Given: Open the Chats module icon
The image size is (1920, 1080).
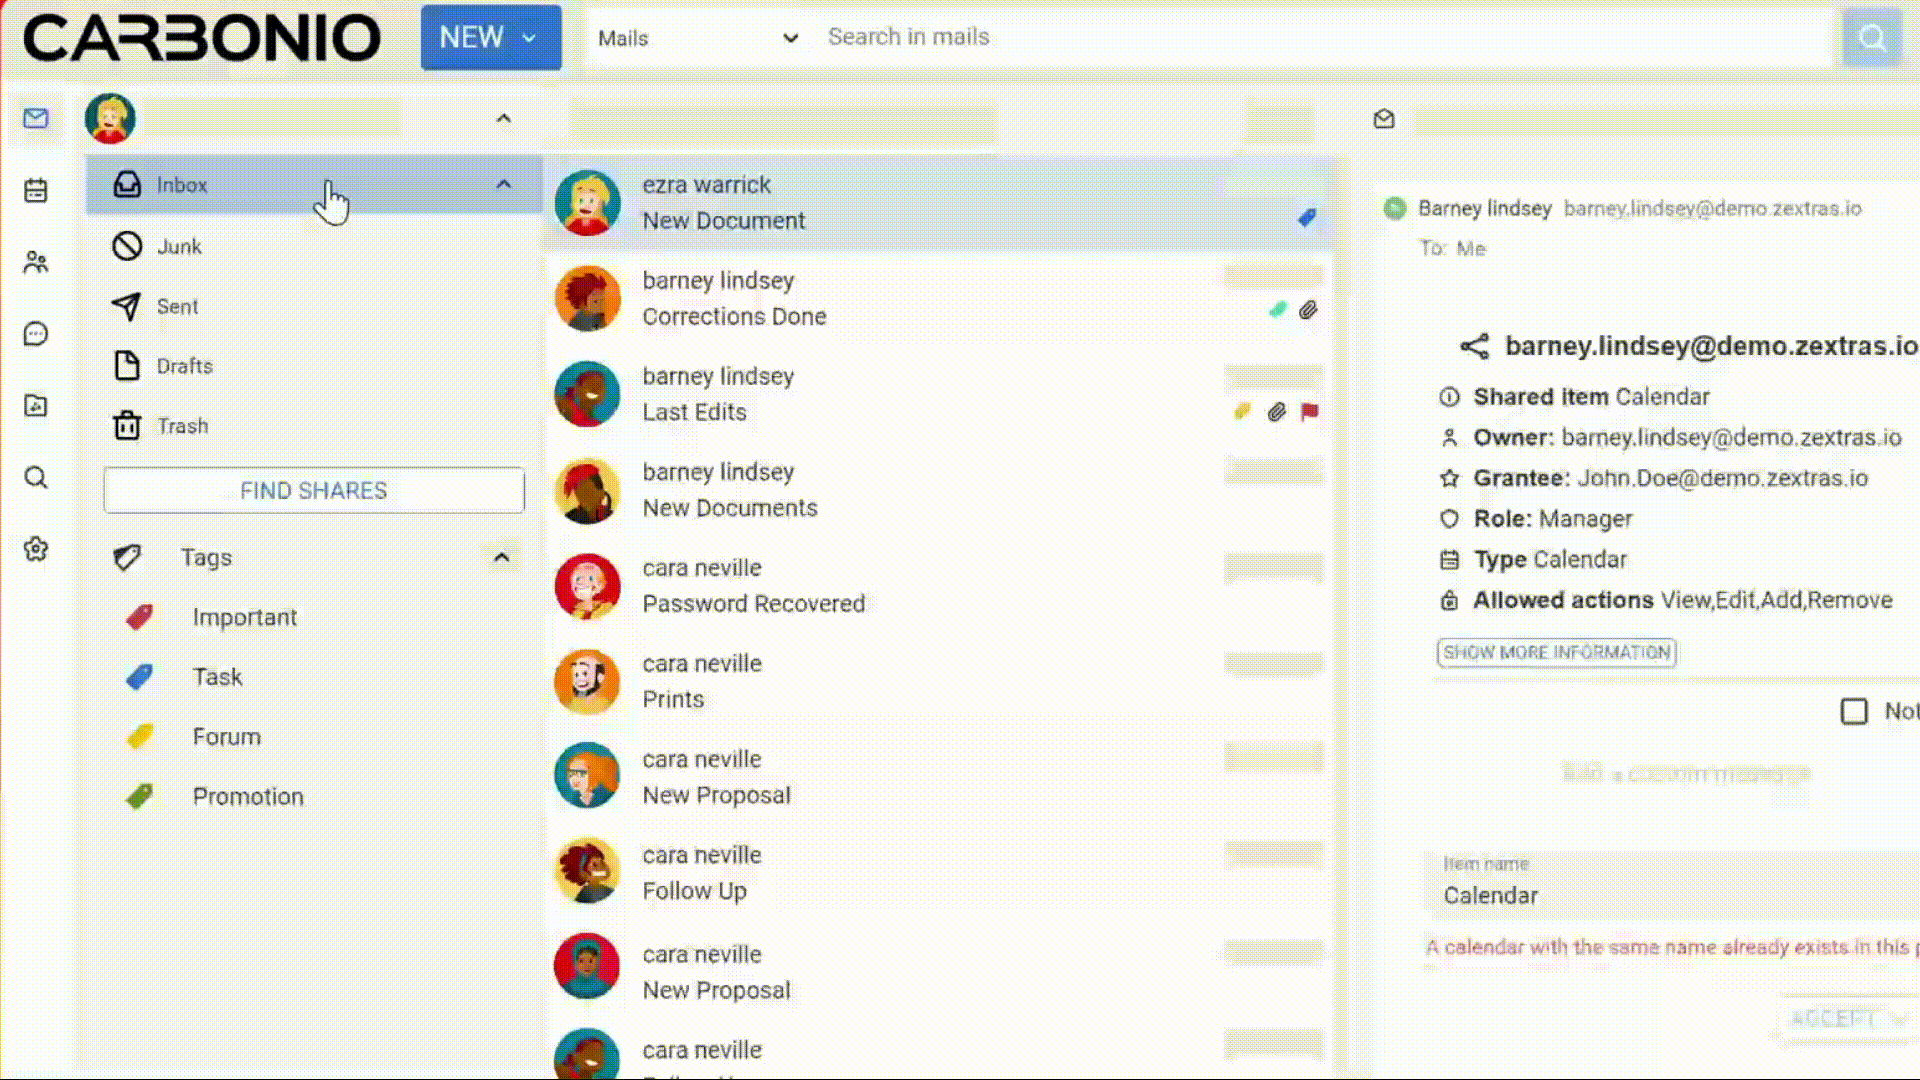Looking at the screenshot, I should point(36,334).
